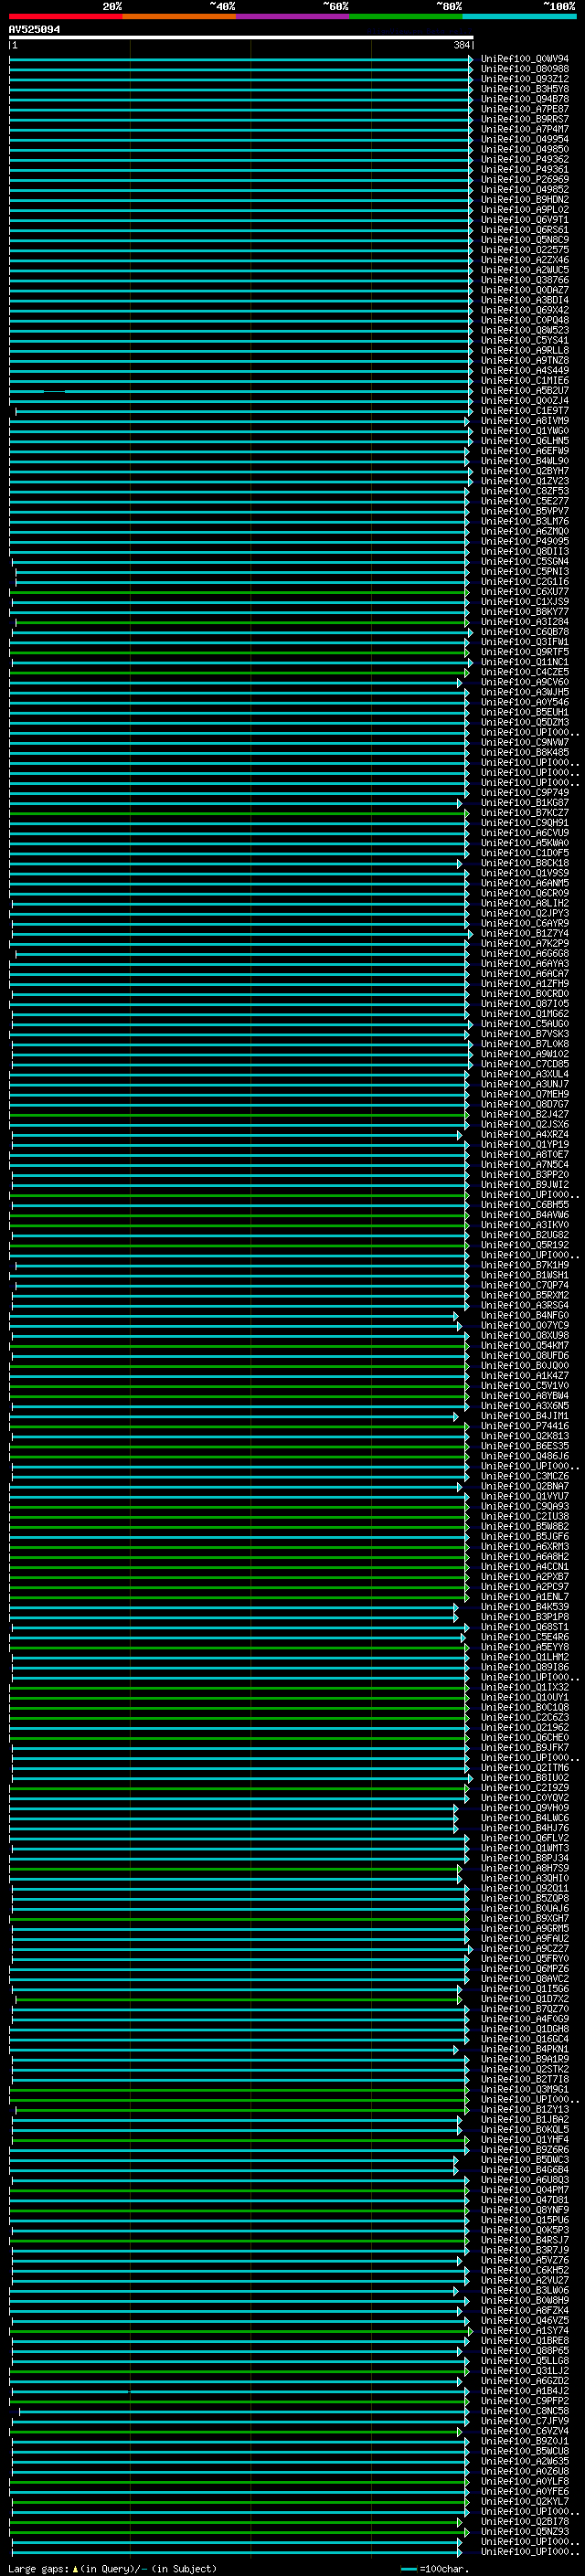Click hit label UniRef100_C6VZV4
This screenshot has height=2576, width=585.
(x=525, y=2431)
